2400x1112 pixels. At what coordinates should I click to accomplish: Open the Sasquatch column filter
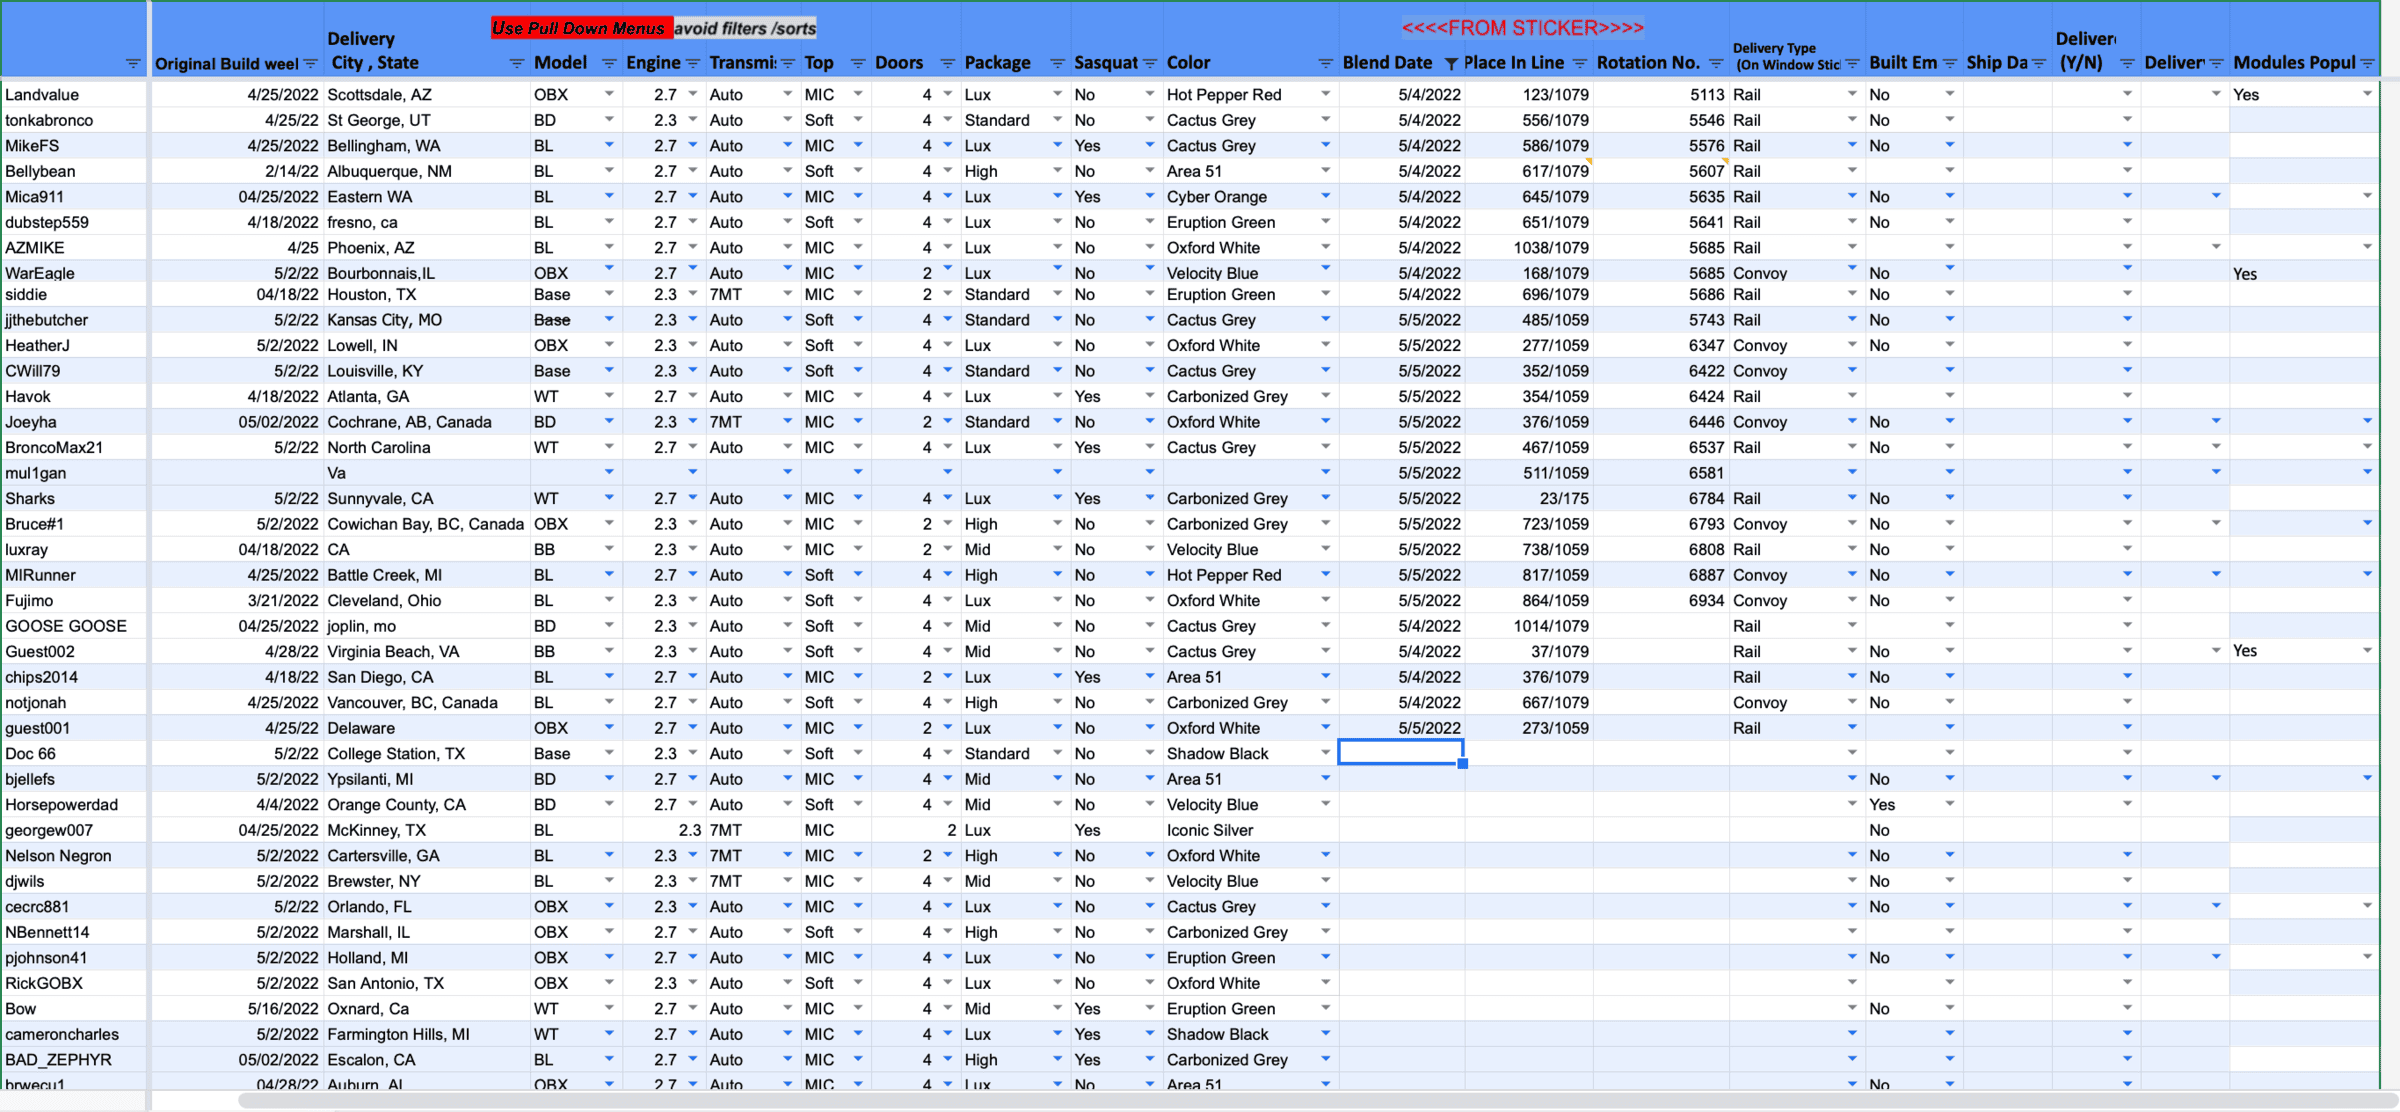pyautogui.click(x=1150, y=63)
